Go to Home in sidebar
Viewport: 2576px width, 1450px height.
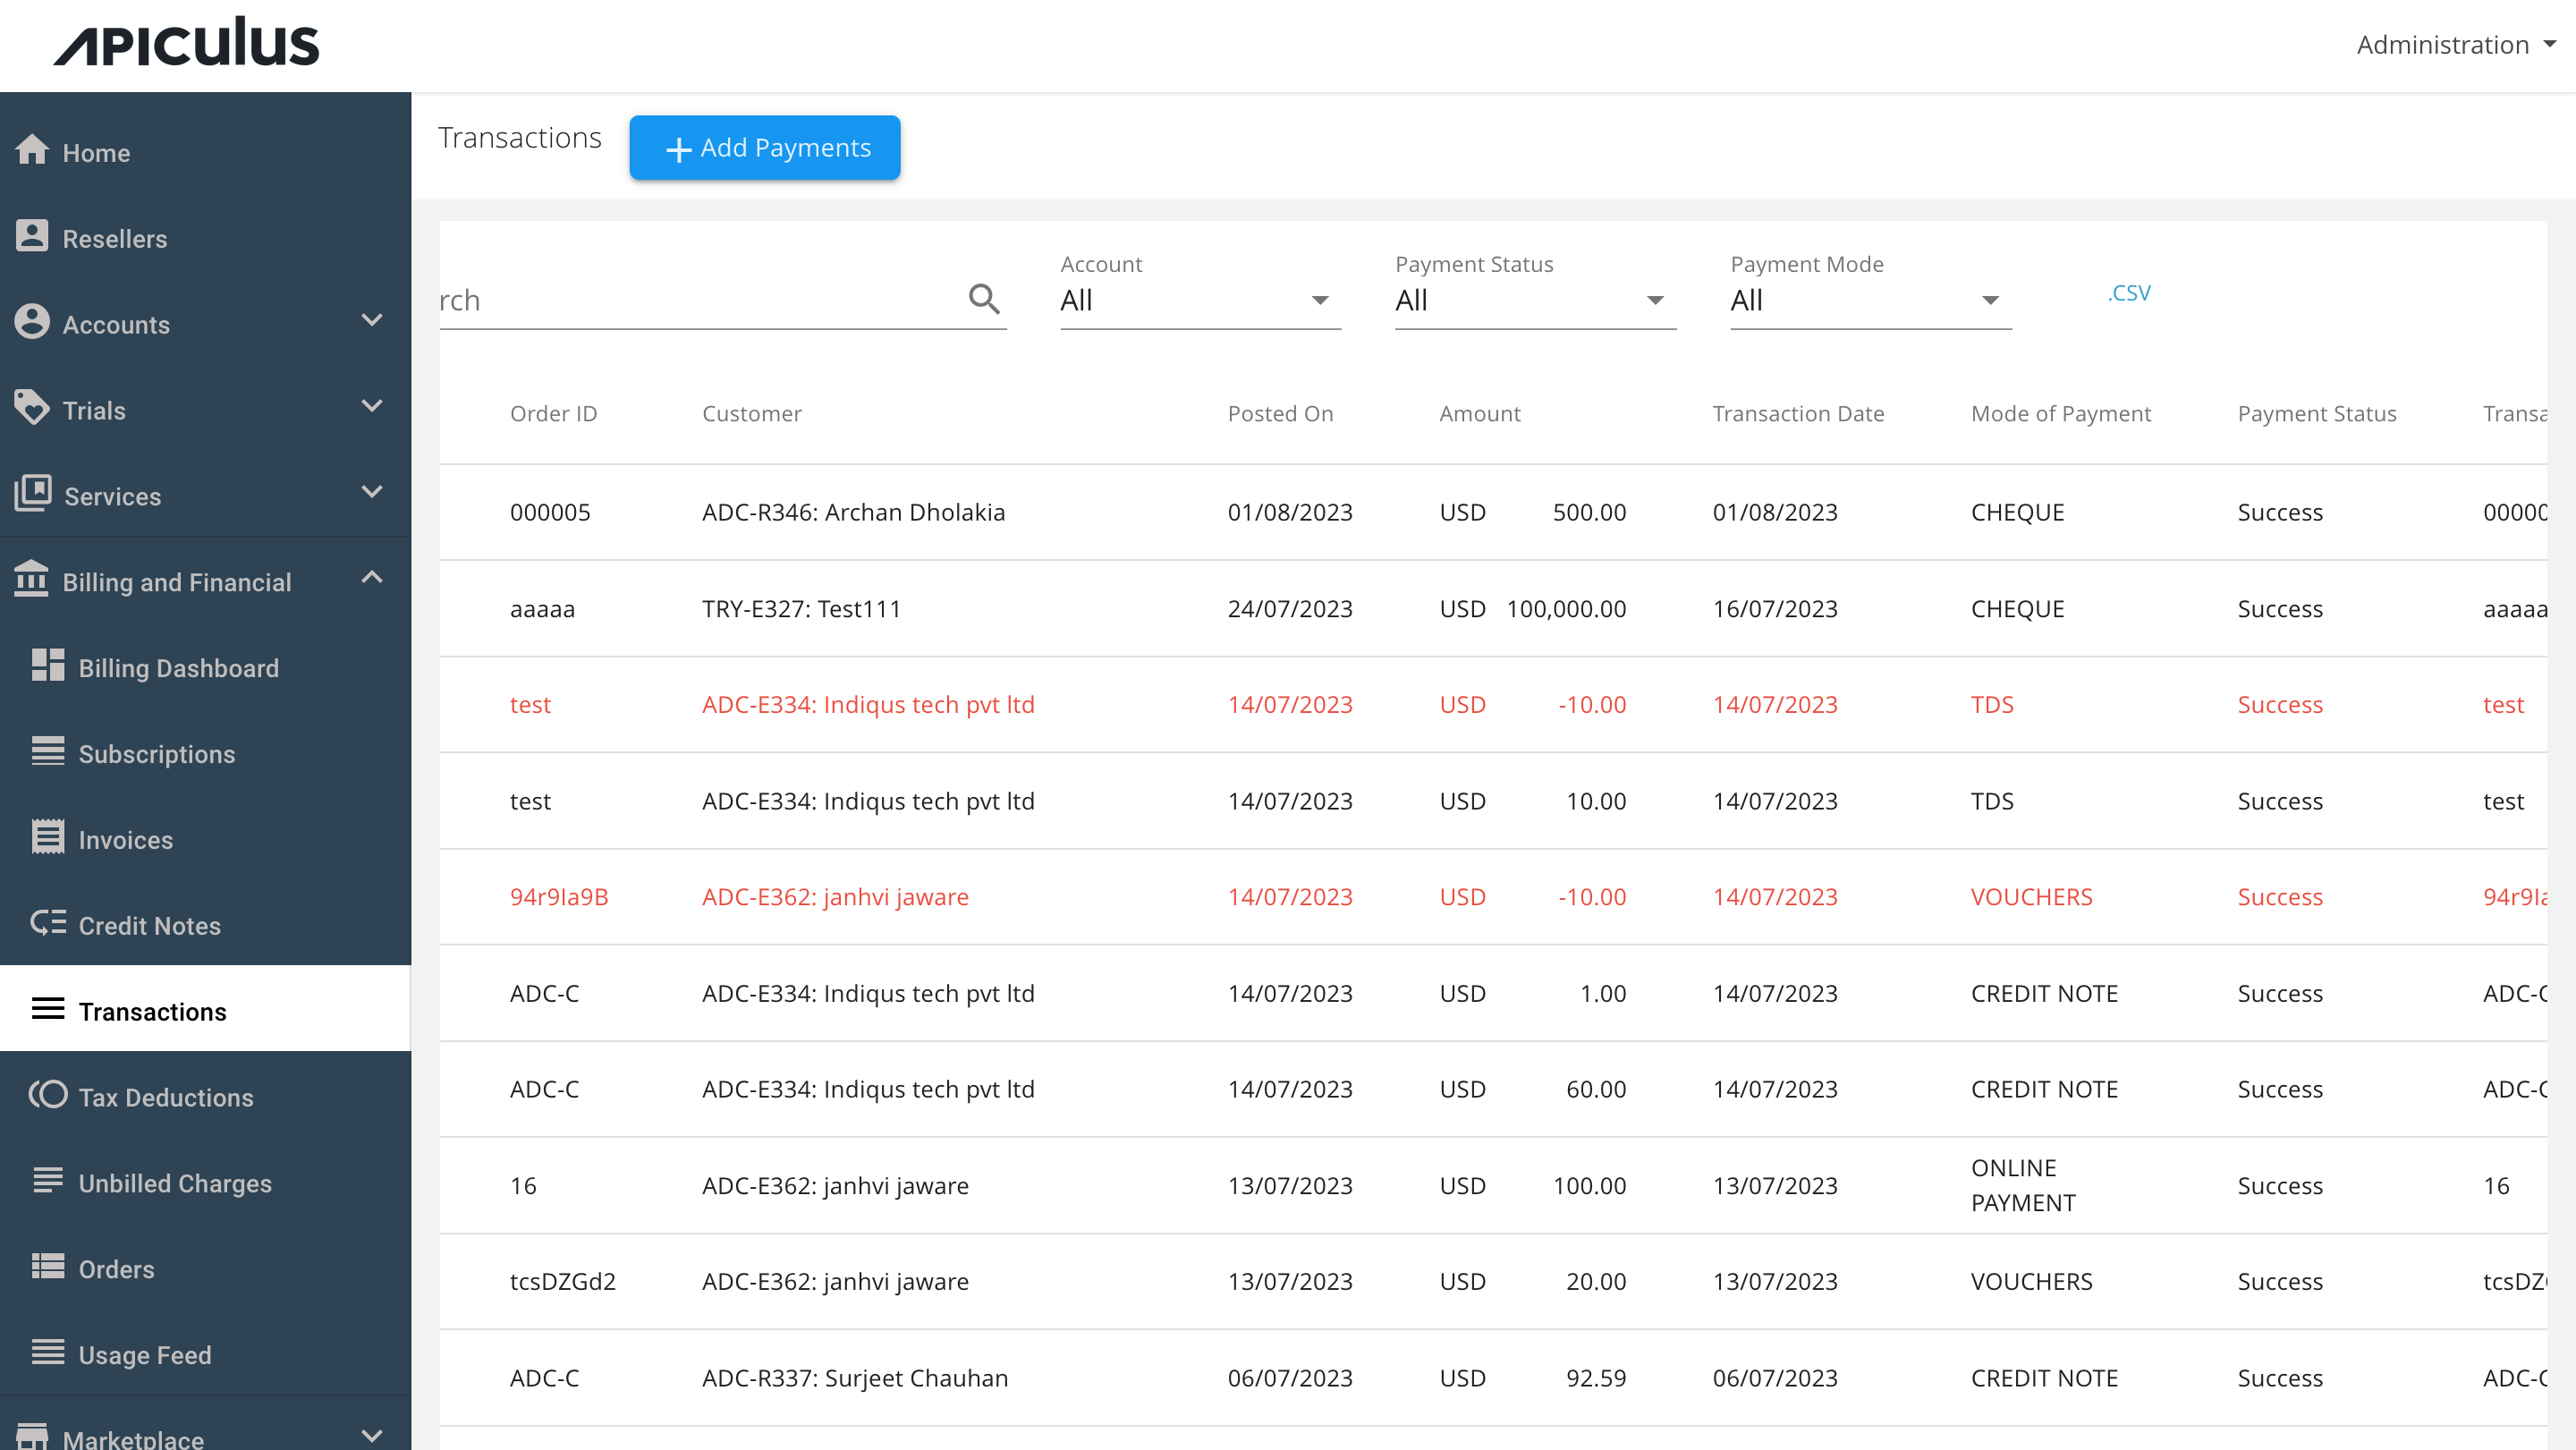(205, 152)
